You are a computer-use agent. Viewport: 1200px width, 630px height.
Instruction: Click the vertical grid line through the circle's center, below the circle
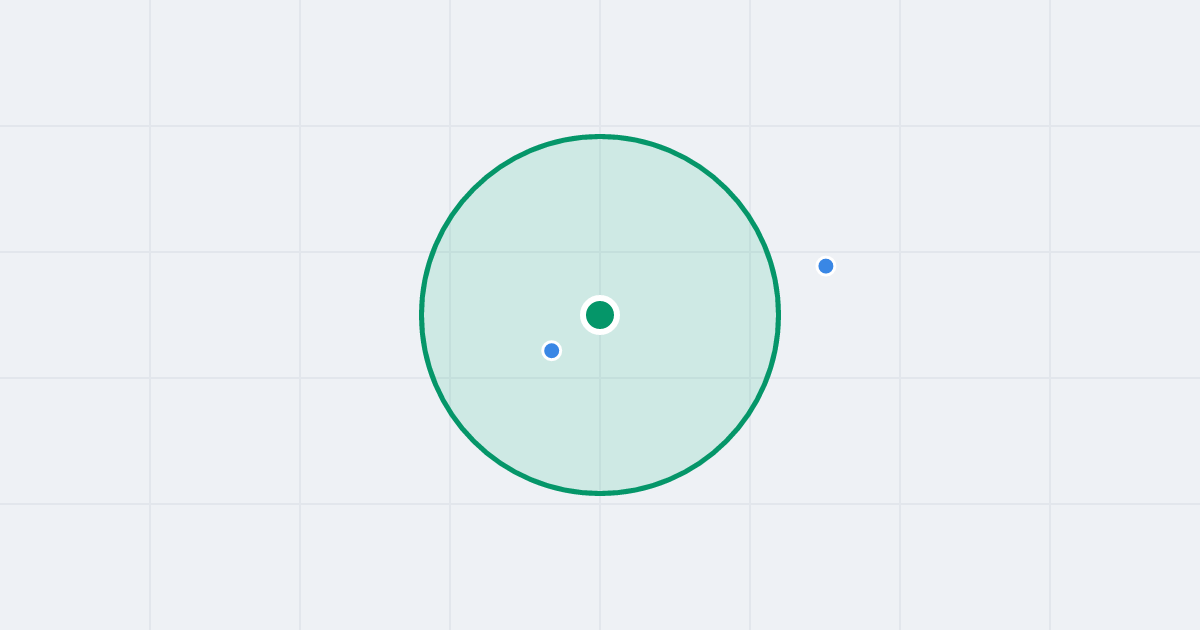(600, 560)
